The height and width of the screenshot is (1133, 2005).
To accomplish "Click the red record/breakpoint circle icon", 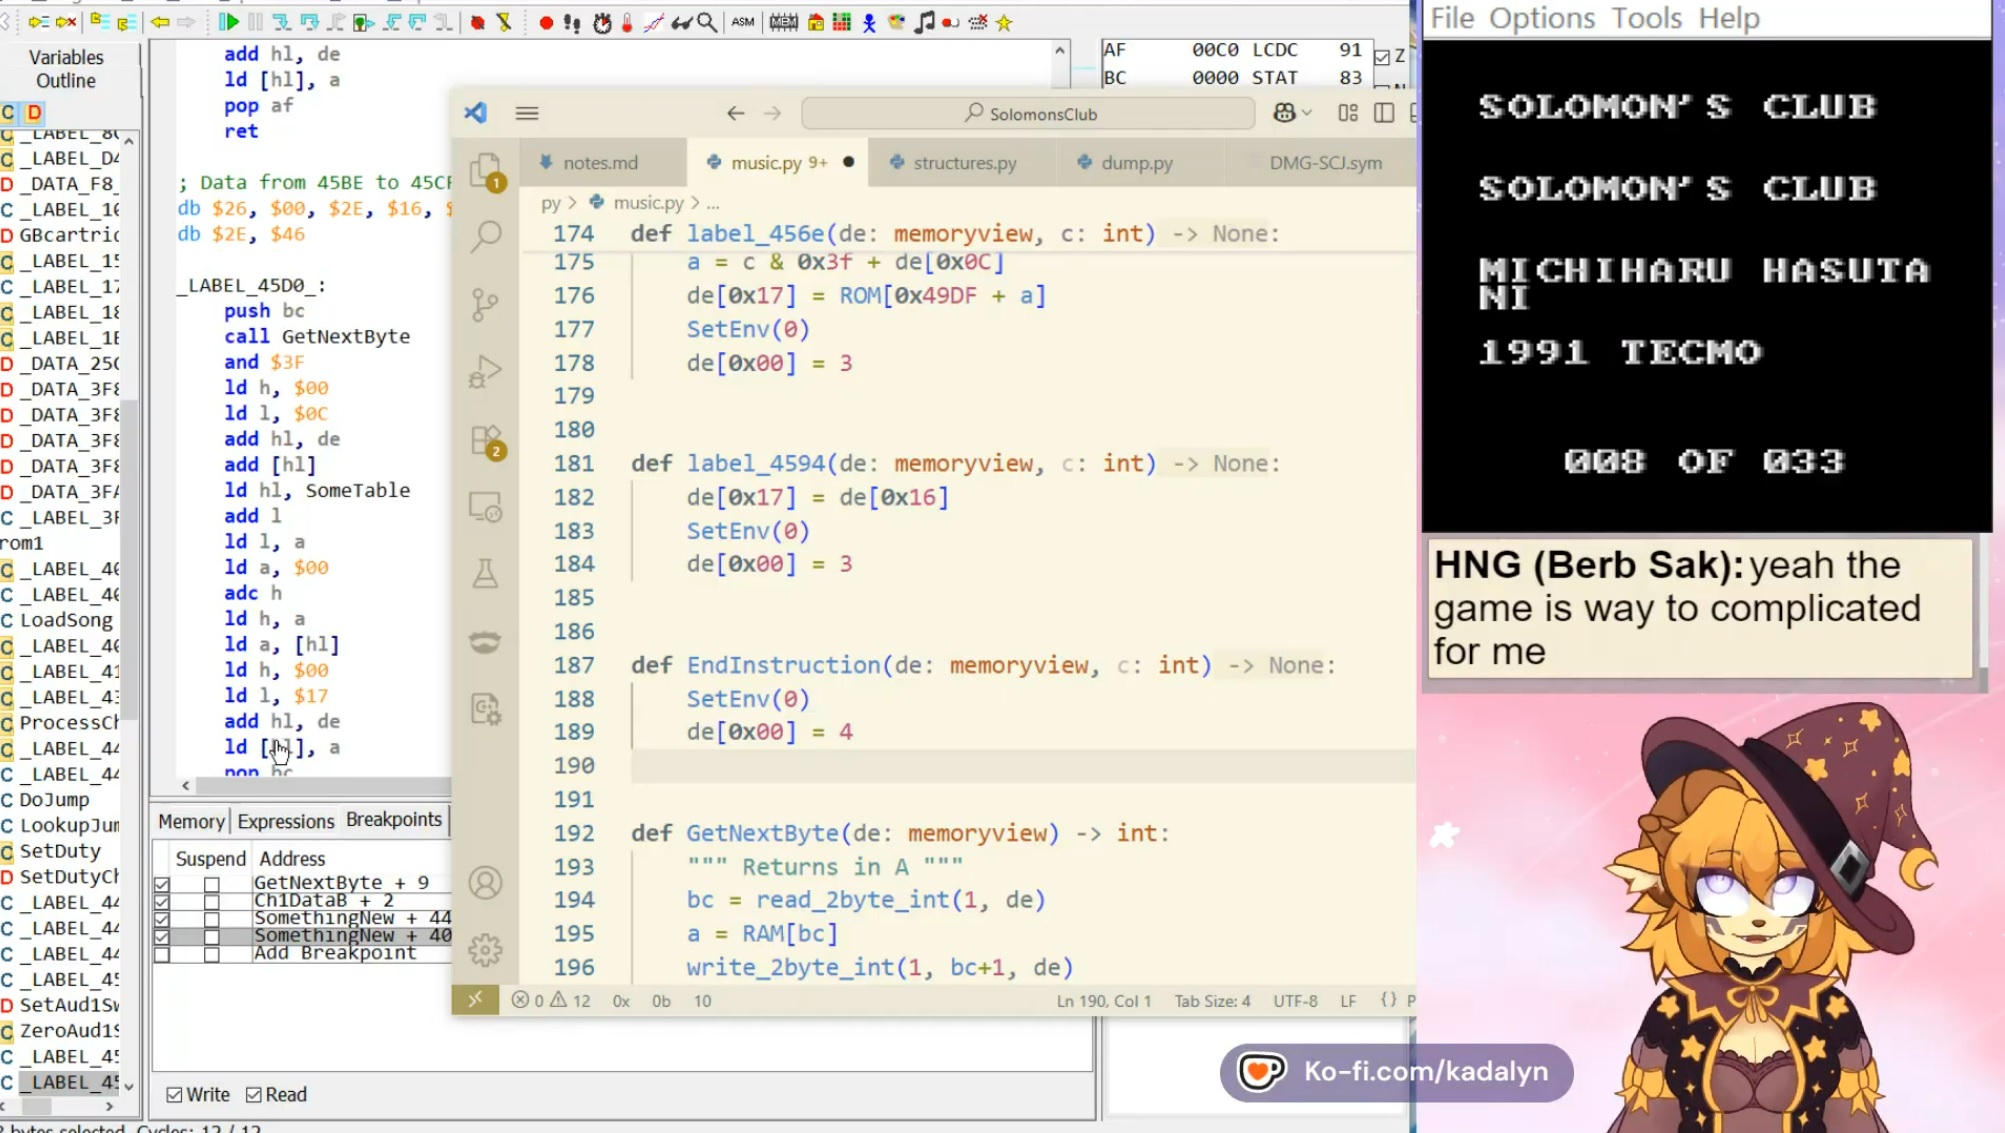I will [546, 22].
